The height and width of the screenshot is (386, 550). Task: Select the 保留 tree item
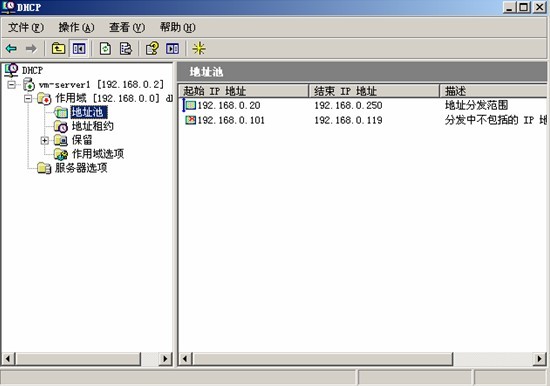click(82, 140)
